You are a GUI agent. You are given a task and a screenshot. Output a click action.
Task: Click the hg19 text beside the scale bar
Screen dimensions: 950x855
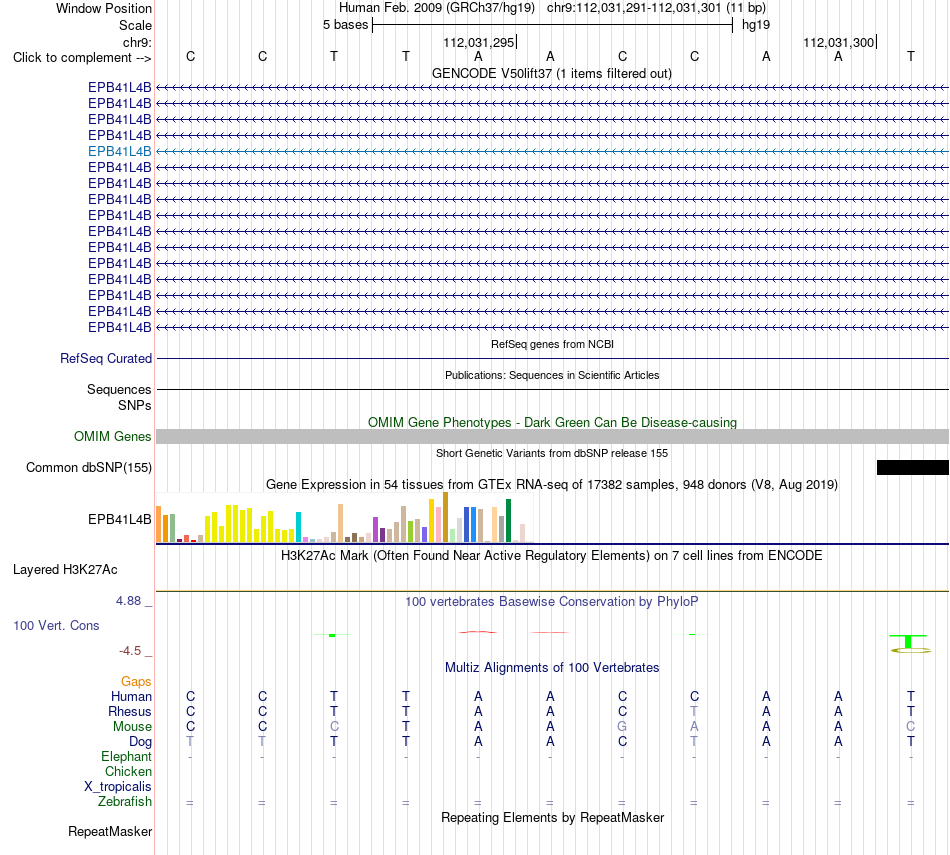pos(756,25)
